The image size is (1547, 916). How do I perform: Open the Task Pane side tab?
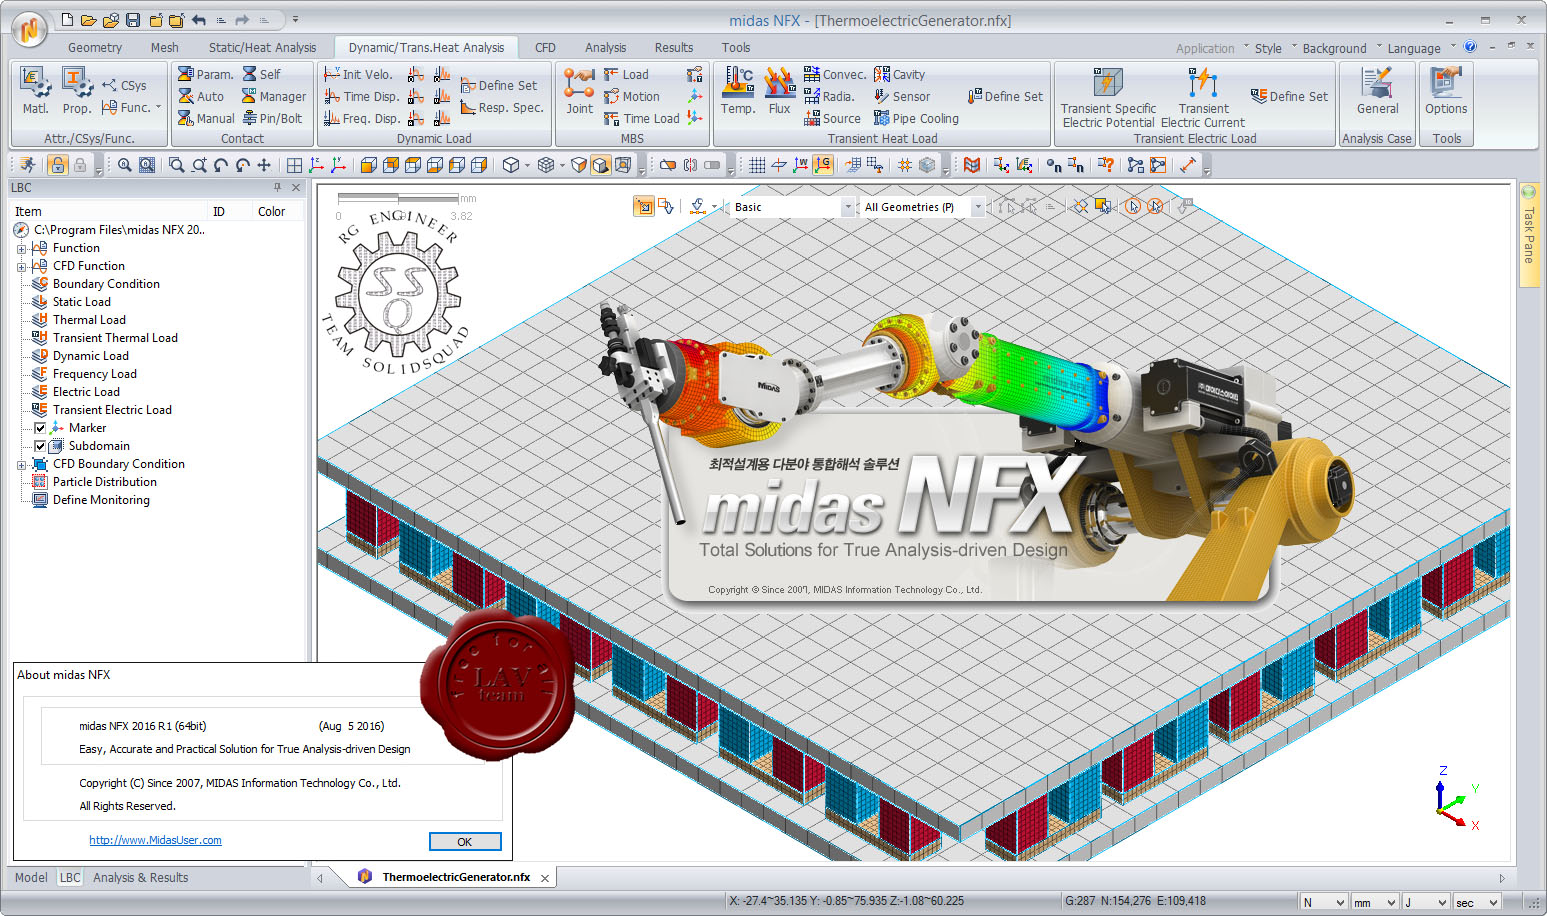tap(1528, 233)
